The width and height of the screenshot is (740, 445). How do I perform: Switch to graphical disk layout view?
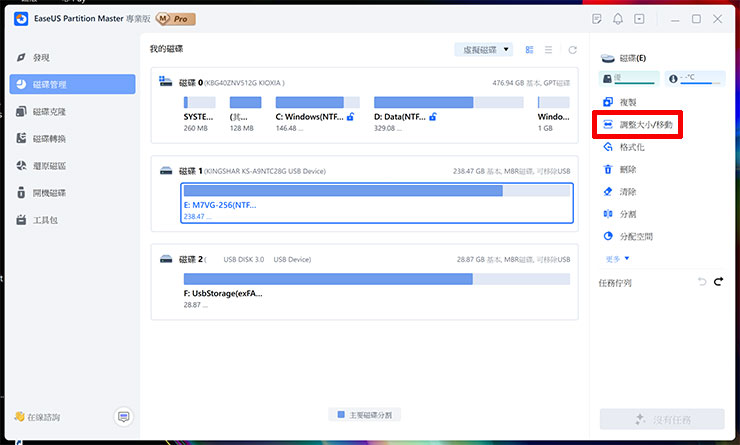click(x=530, y=50)
